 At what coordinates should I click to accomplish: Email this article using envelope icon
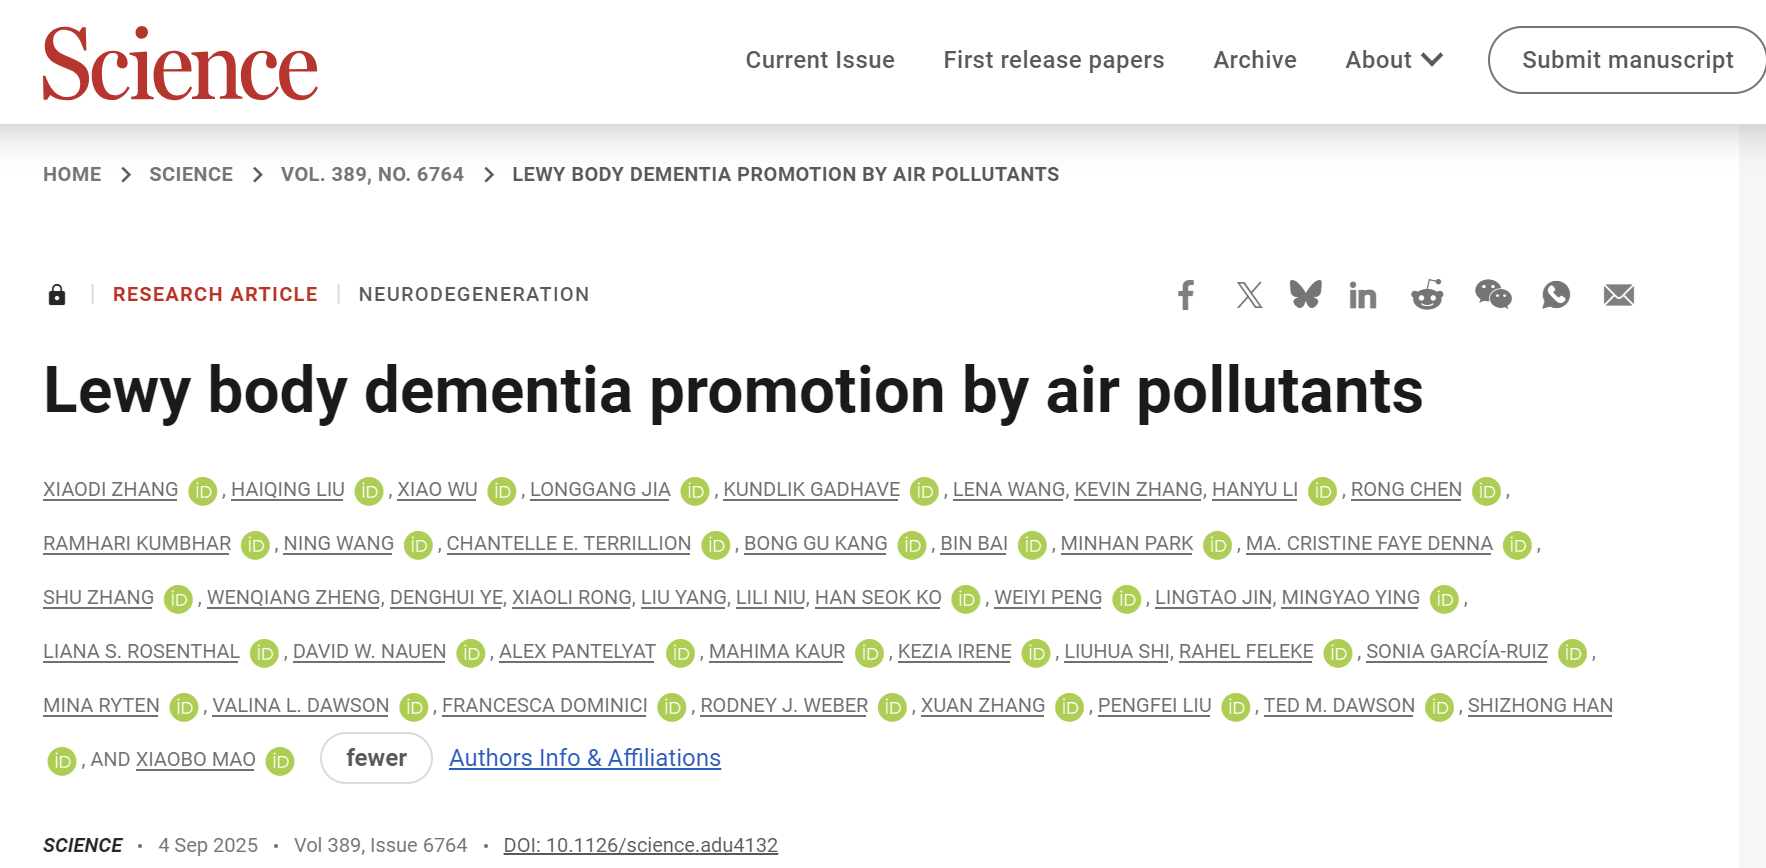(x=1618, y=295)
